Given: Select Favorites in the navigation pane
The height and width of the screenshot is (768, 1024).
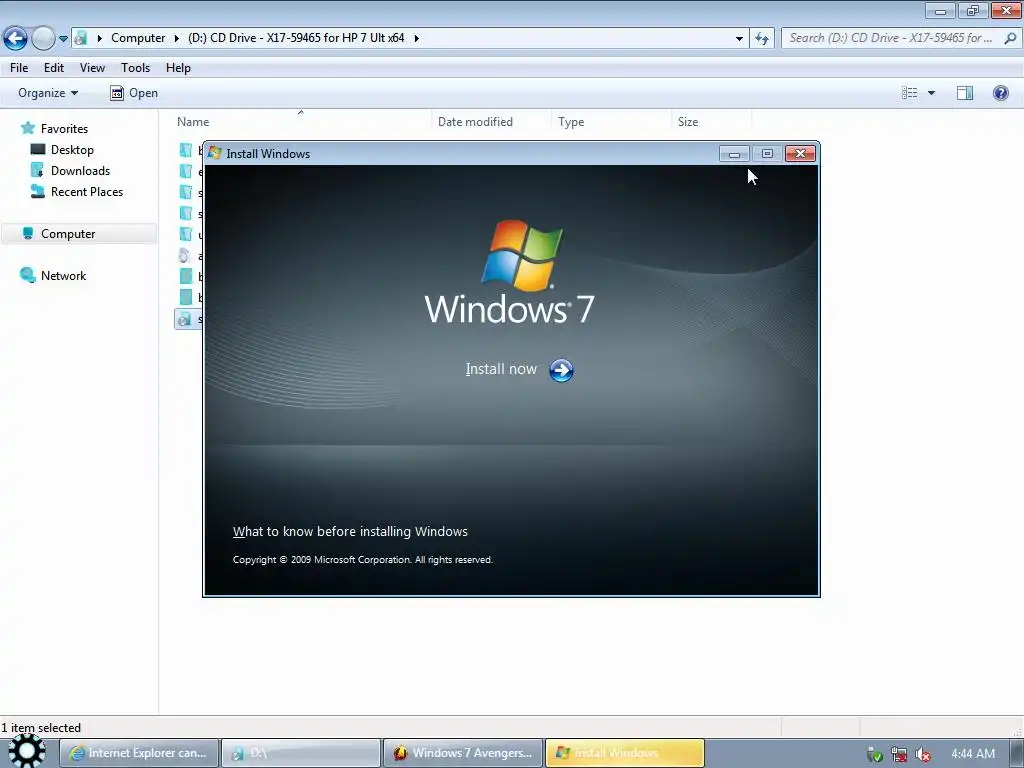Looking at the screenshot, I should pos(64,129).
